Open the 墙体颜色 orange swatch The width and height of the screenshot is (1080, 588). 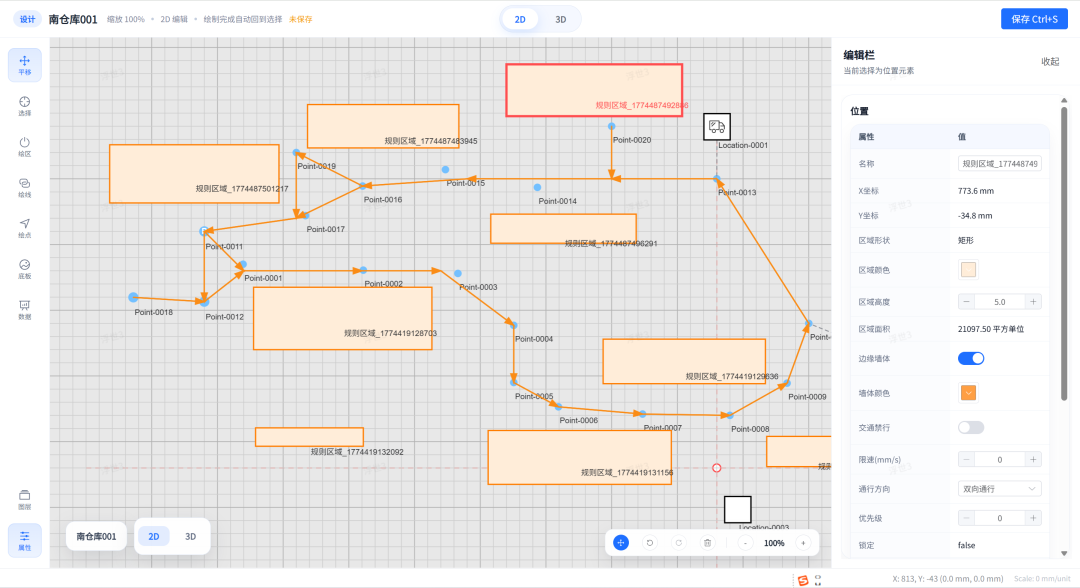(968, 392)
